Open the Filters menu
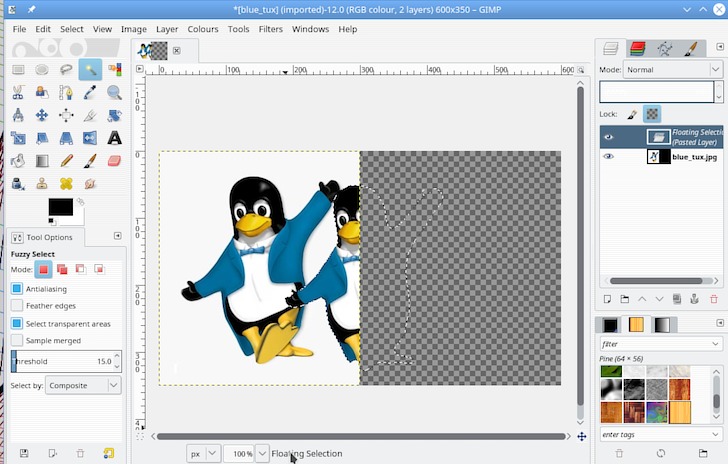The image size is (728, 464). (270, 29)
